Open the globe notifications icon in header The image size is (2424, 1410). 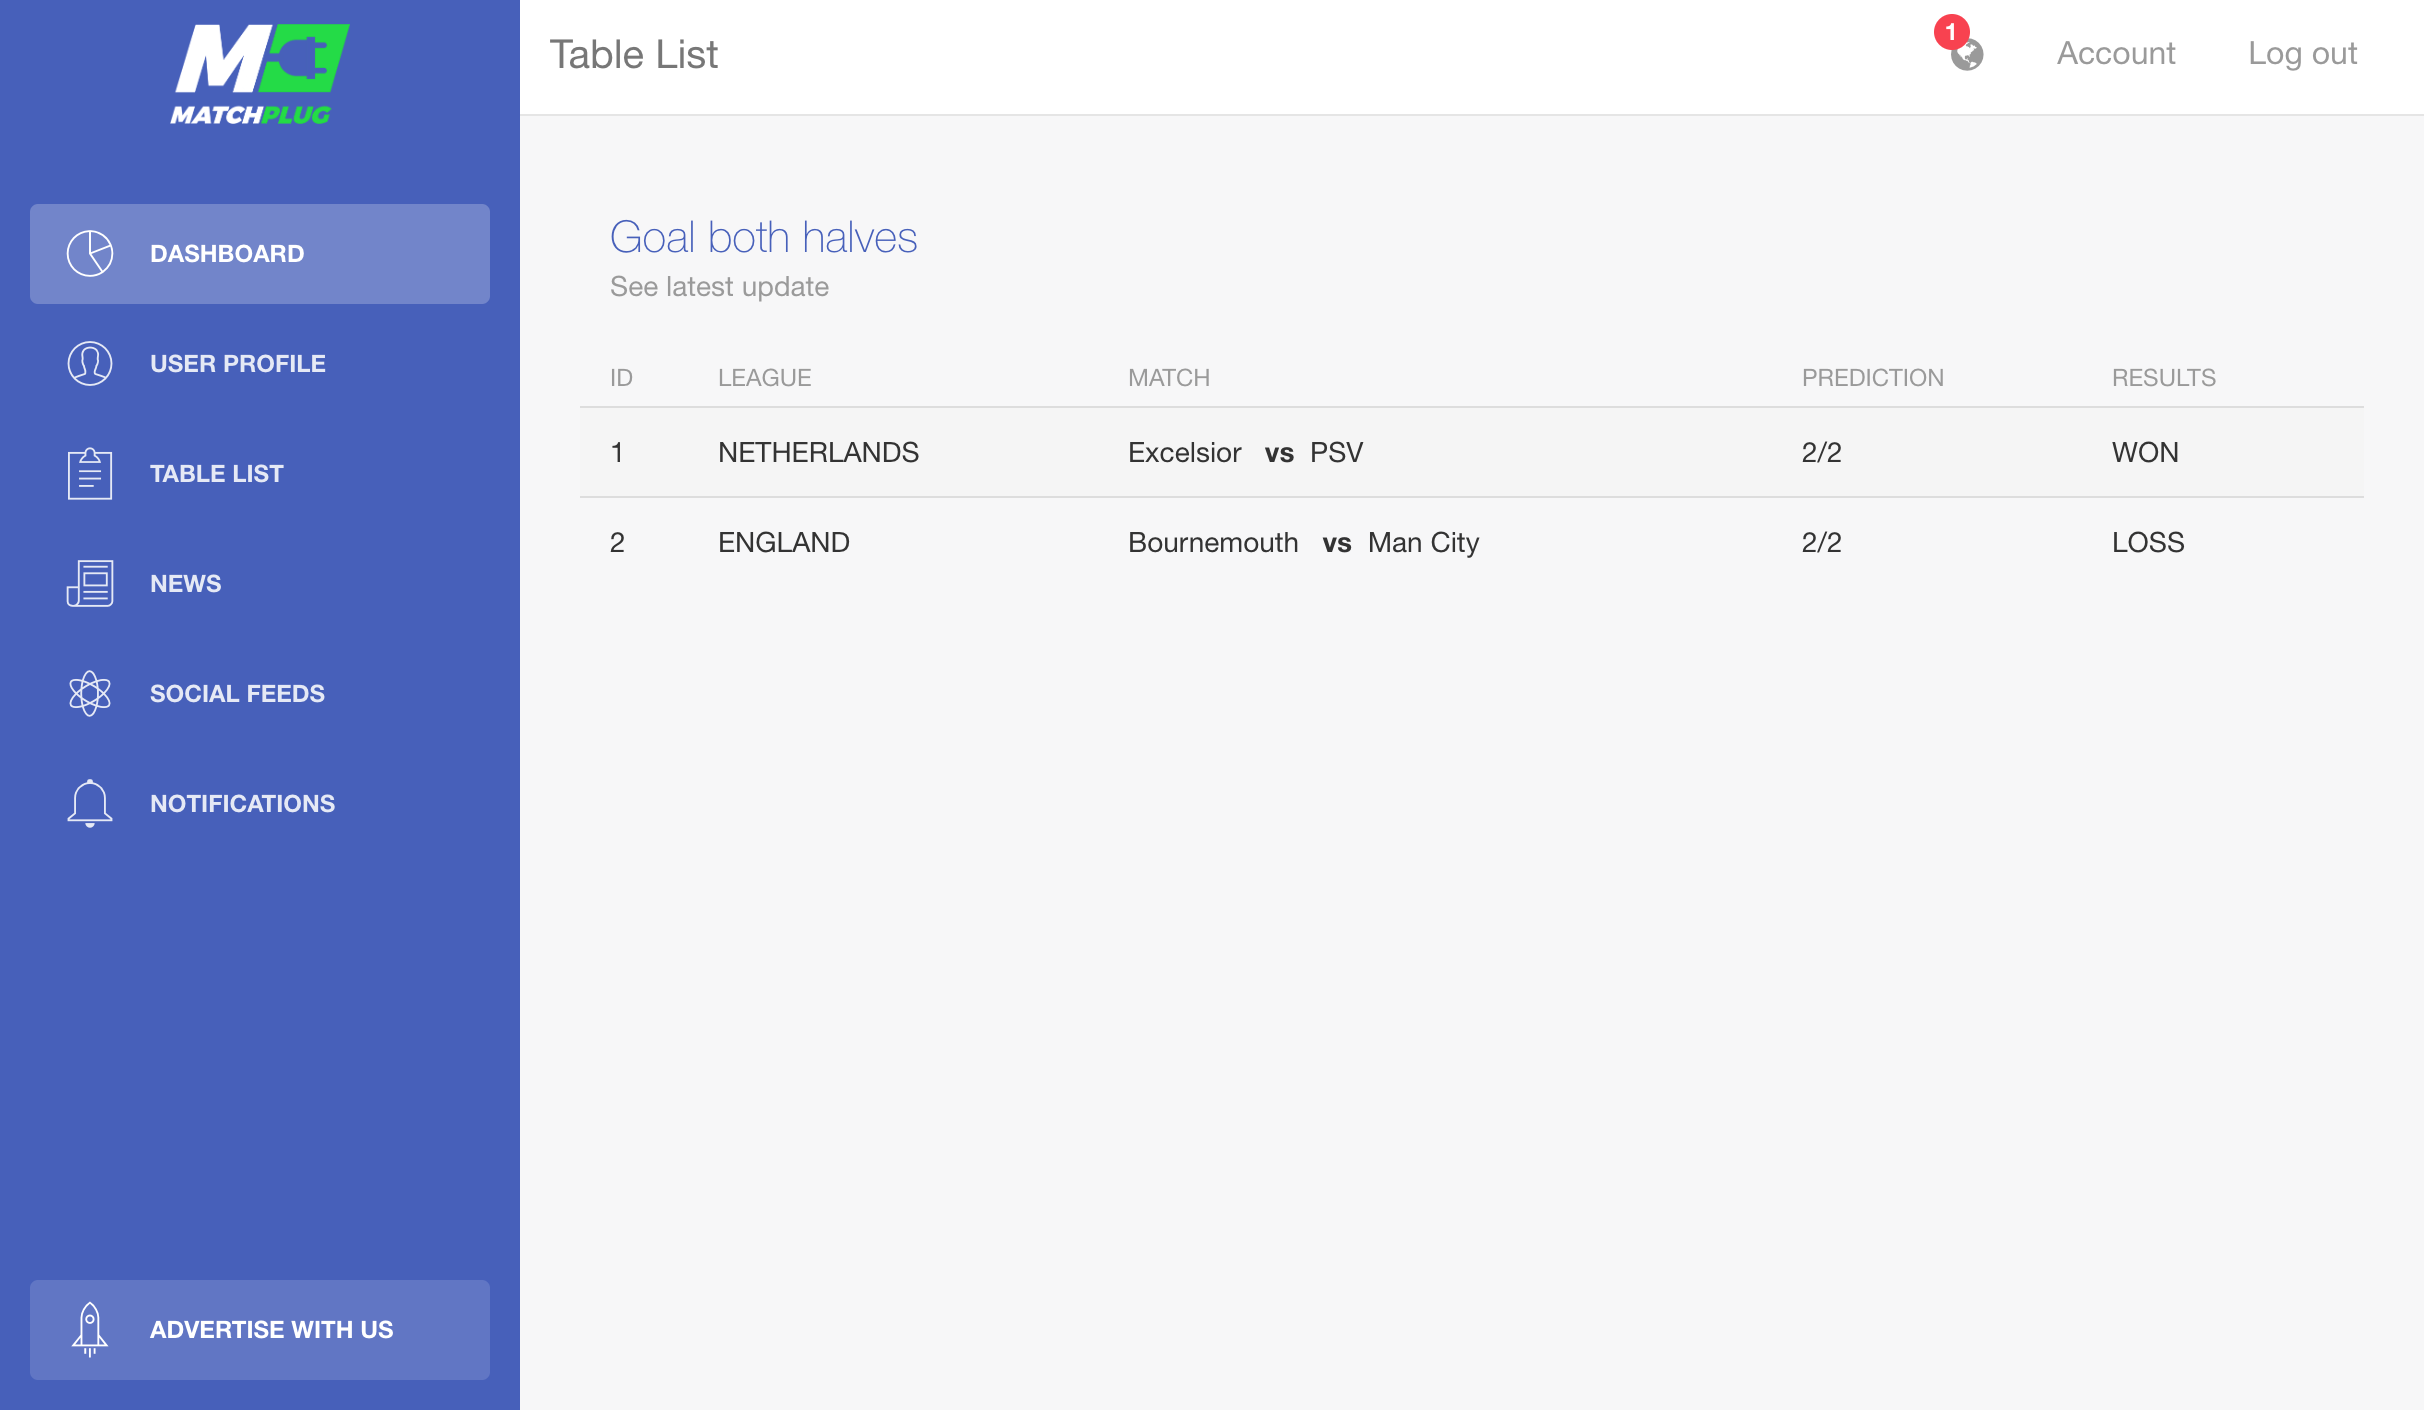pos(1967,55)
